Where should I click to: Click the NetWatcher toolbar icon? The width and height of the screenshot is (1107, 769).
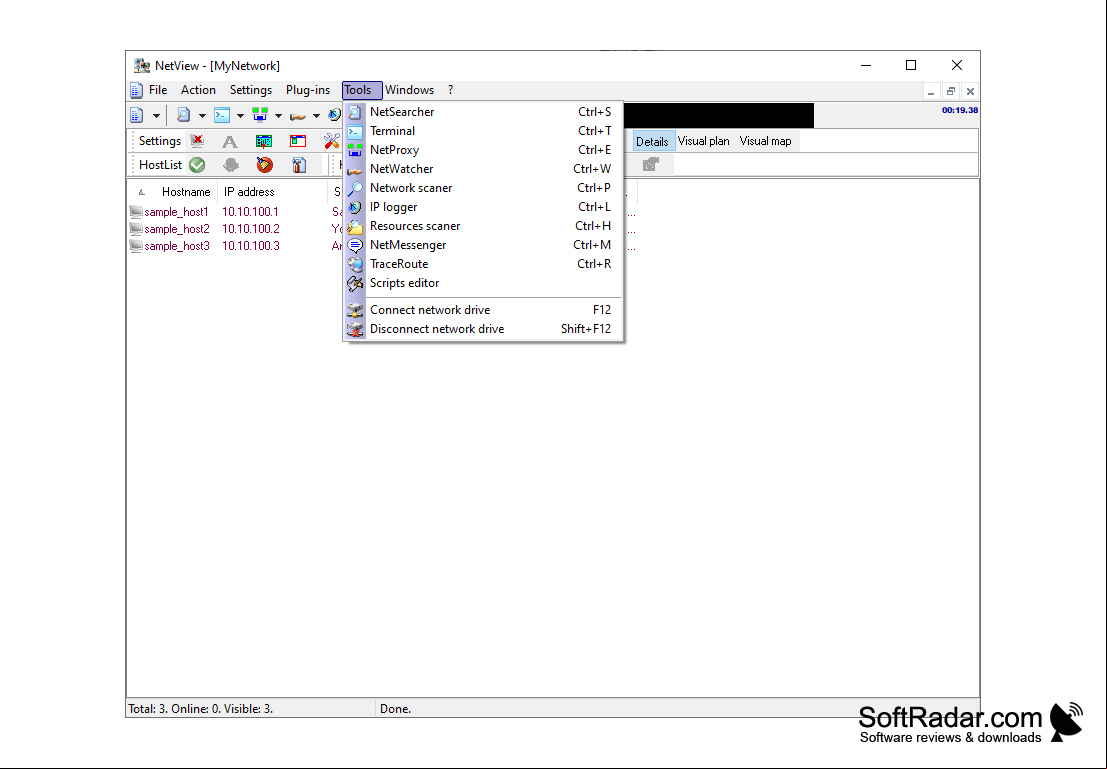coord(298,115)
